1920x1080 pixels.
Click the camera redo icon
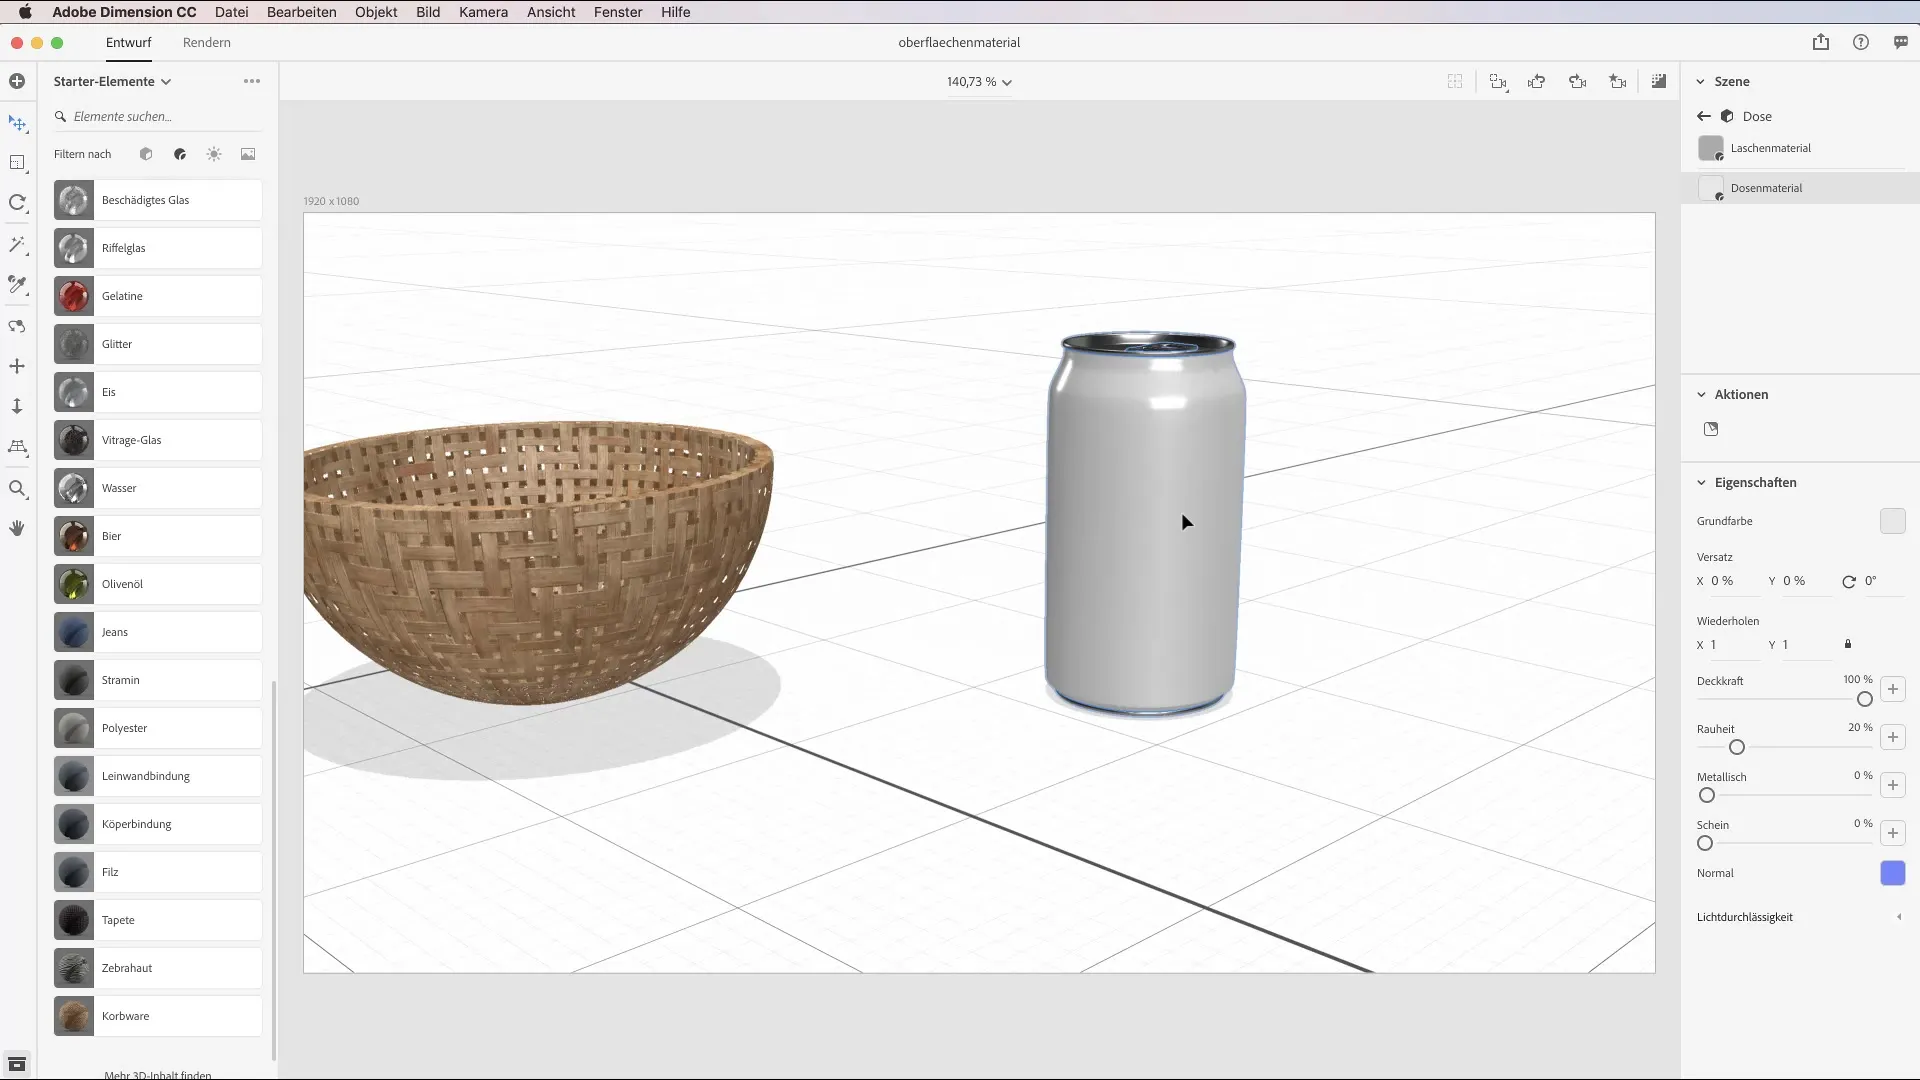click(x=1578, y=82)
